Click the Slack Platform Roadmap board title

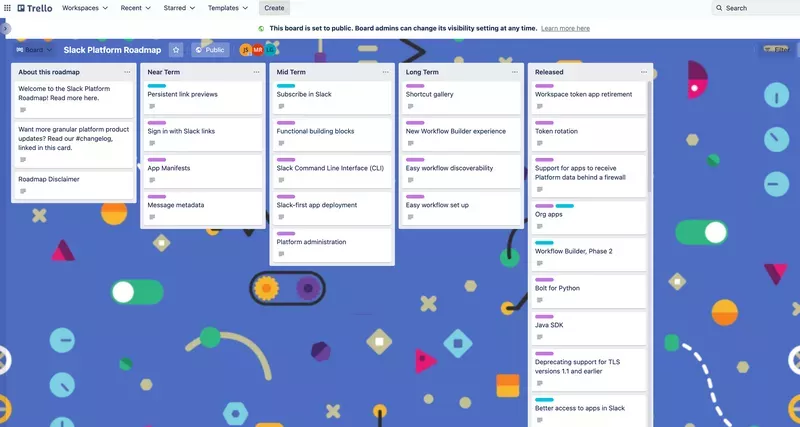point(112,50)
